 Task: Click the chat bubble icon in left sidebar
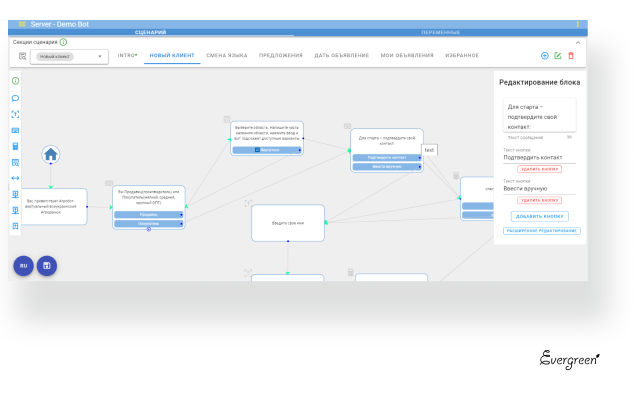[x=15, y=98]
